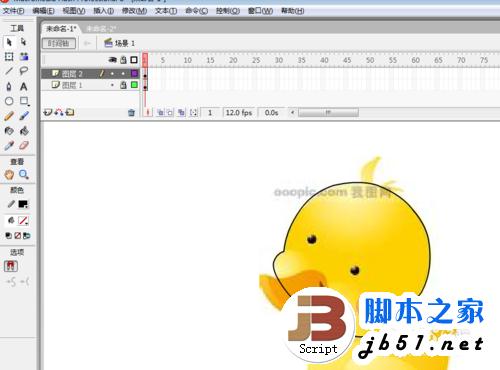Select the Text tool (A)
Image resolution: width=500 pixels, height=370 pixels.
24,86
